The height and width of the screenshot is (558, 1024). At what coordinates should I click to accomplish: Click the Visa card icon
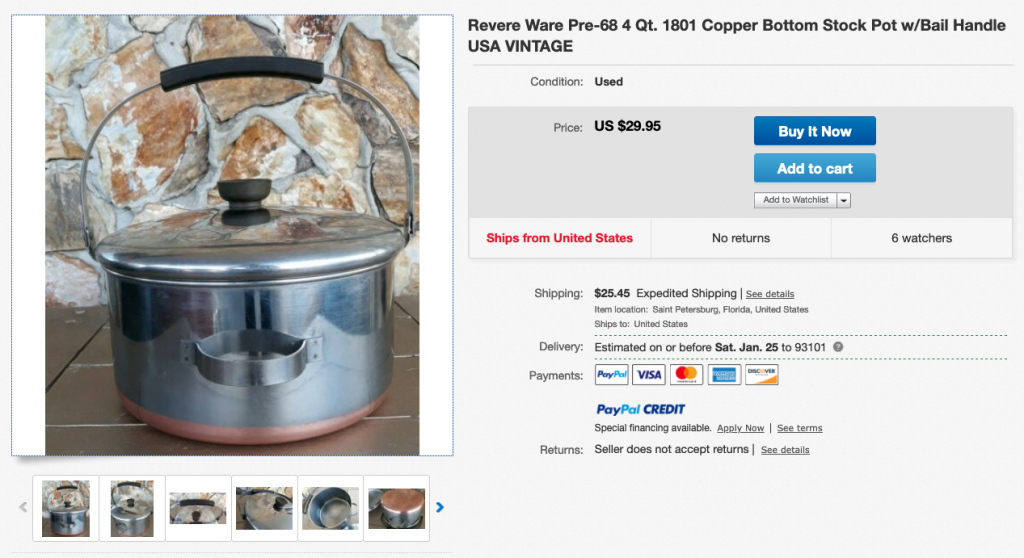649,374
